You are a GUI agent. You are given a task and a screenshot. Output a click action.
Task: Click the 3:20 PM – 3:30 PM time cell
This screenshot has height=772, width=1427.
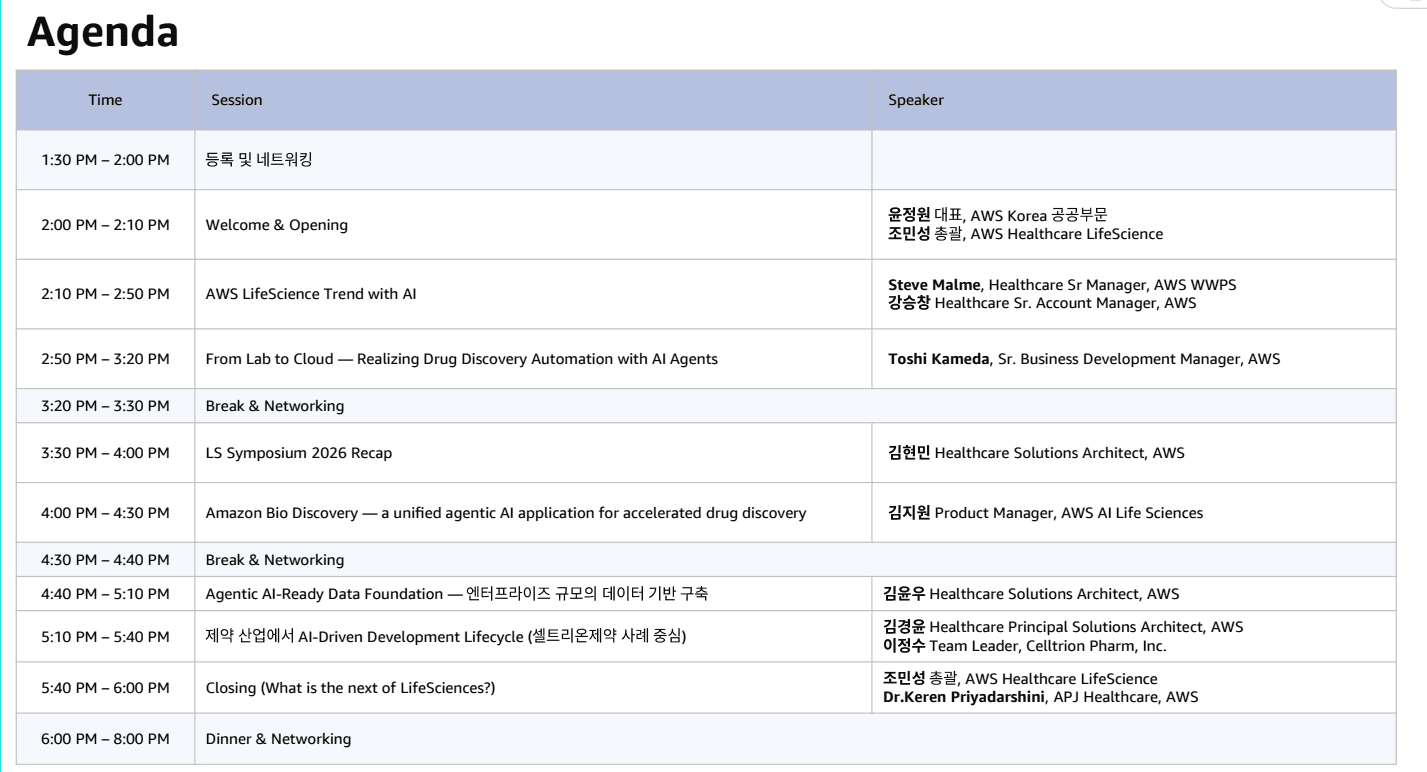point(105,406)
